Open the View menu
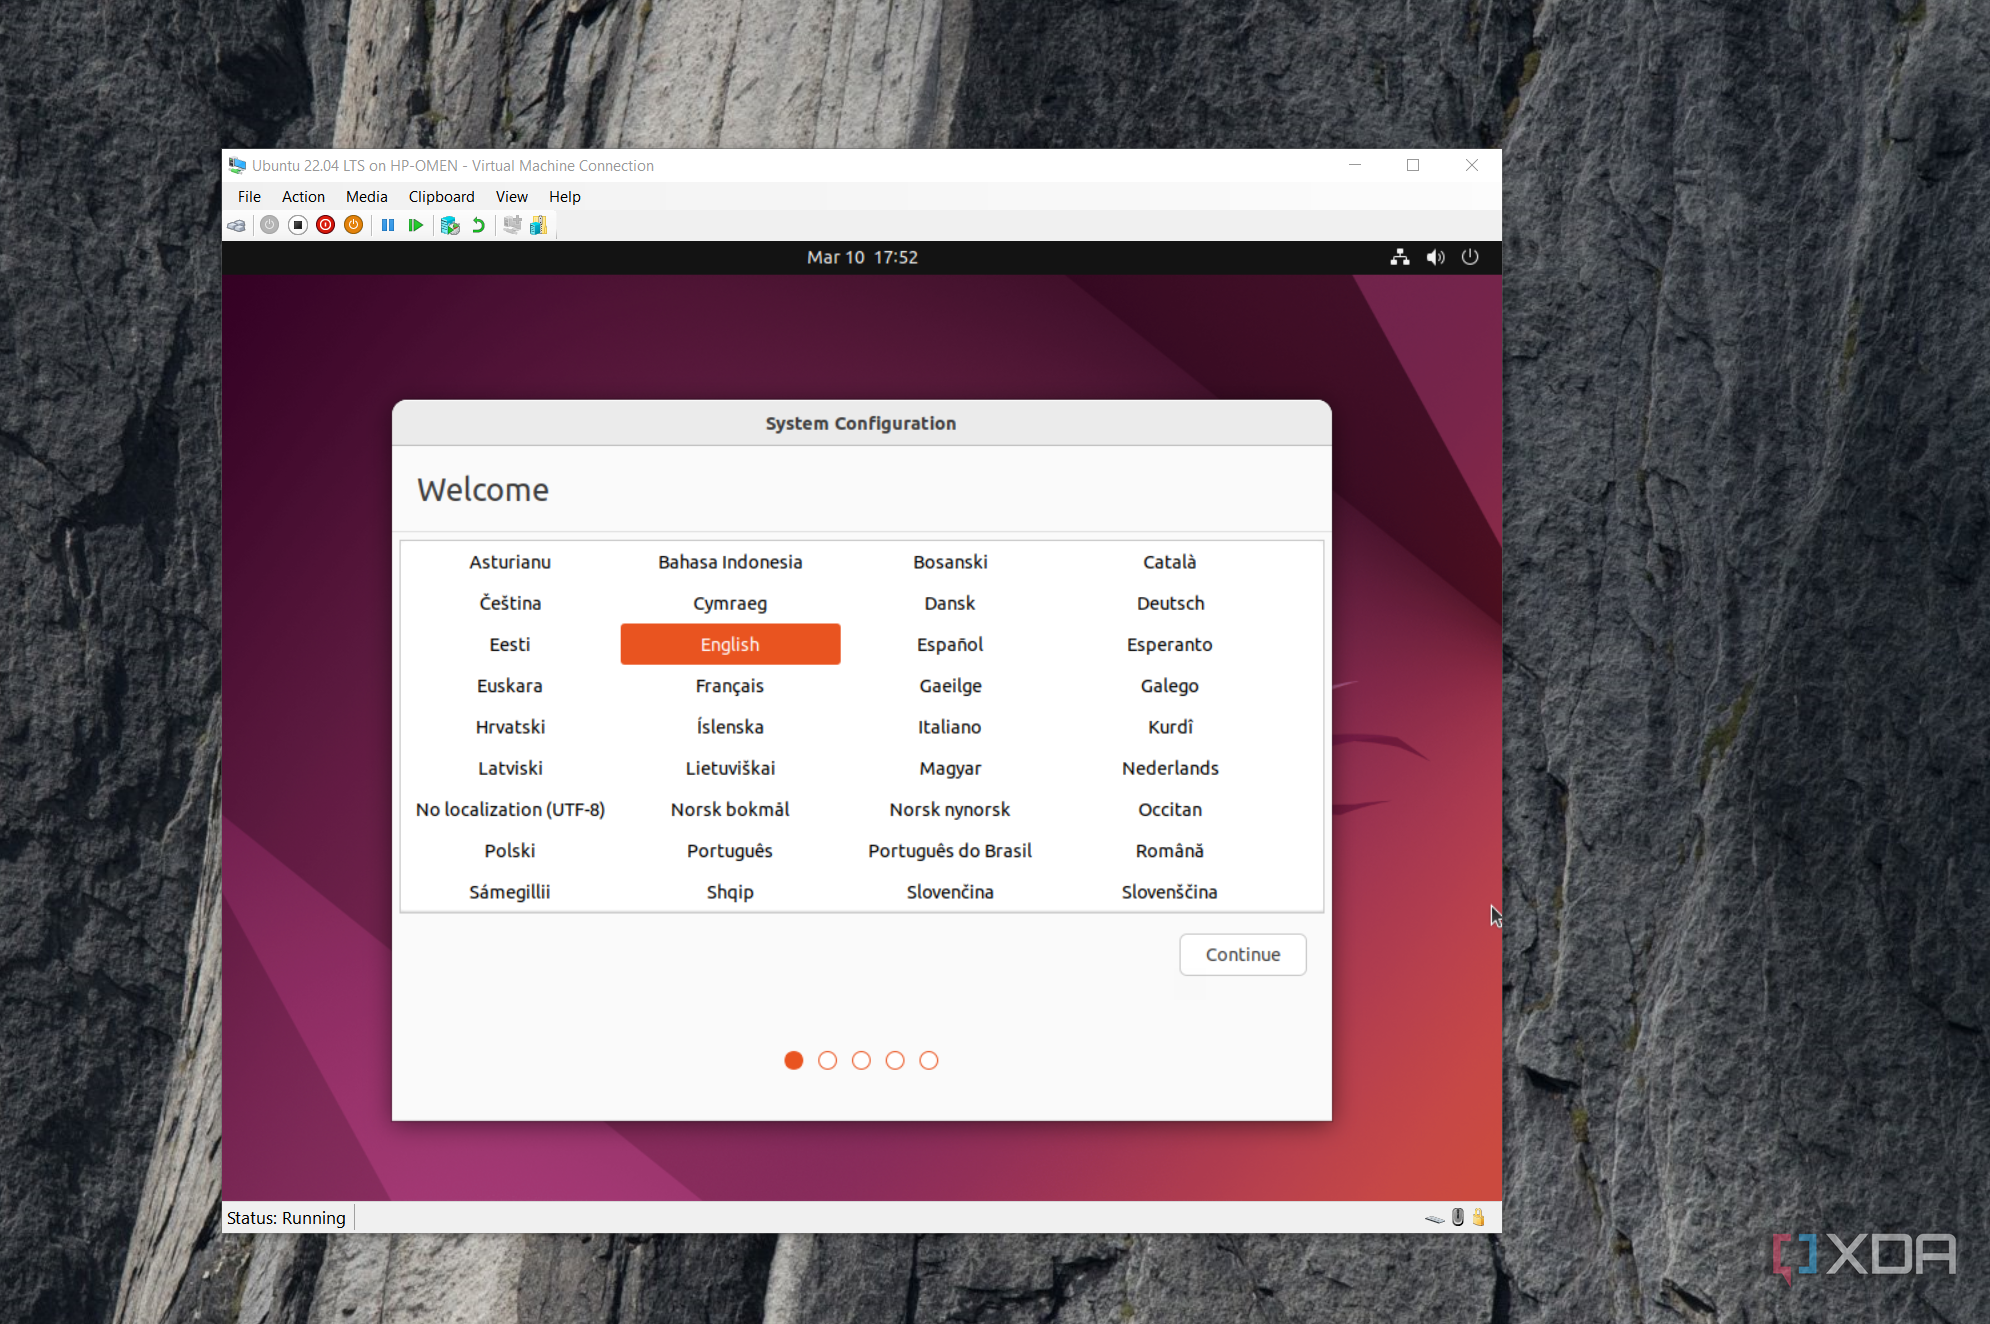The image size is (1990, 1324). coord(511,197)
